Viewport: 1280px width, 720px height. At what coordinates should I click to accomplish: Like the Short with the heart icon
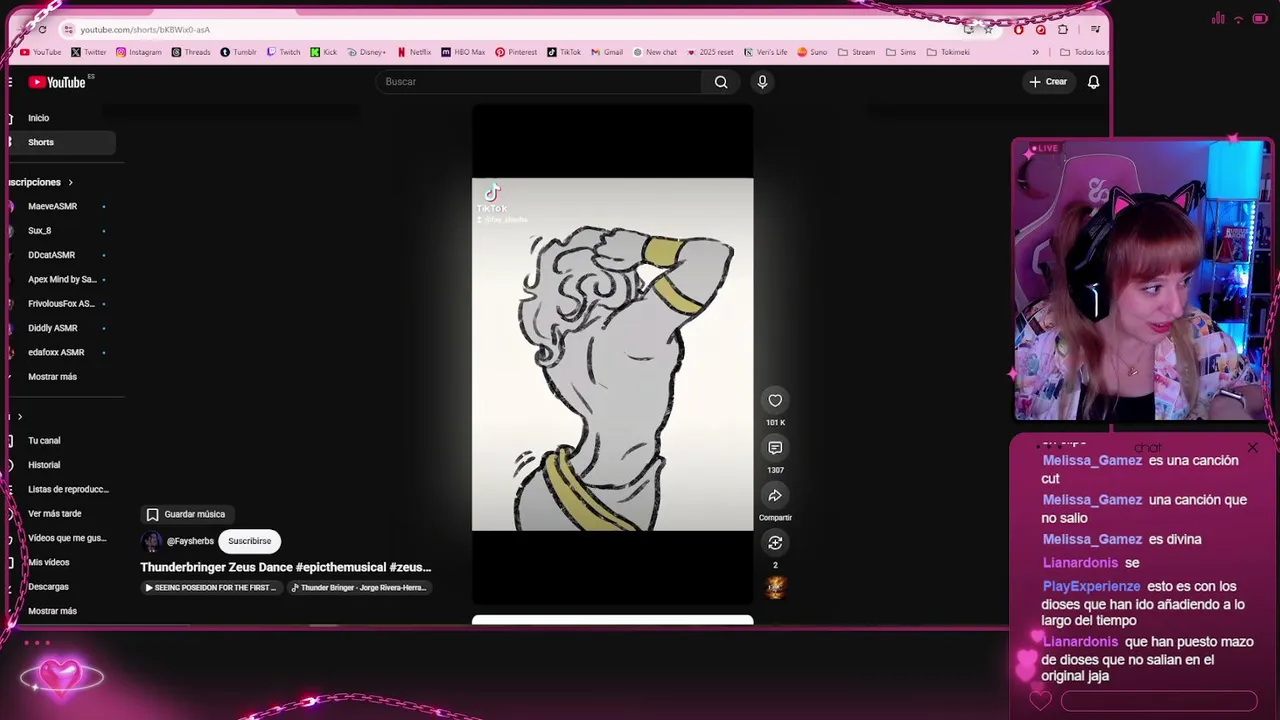coord(775,401)
